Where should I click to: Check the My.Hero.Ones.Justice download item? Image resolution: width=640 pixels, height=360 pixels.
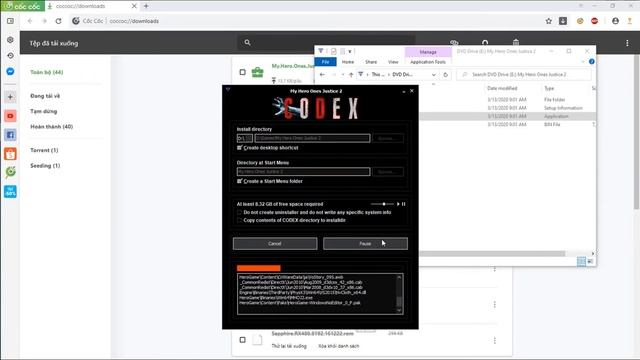(242, 72)
